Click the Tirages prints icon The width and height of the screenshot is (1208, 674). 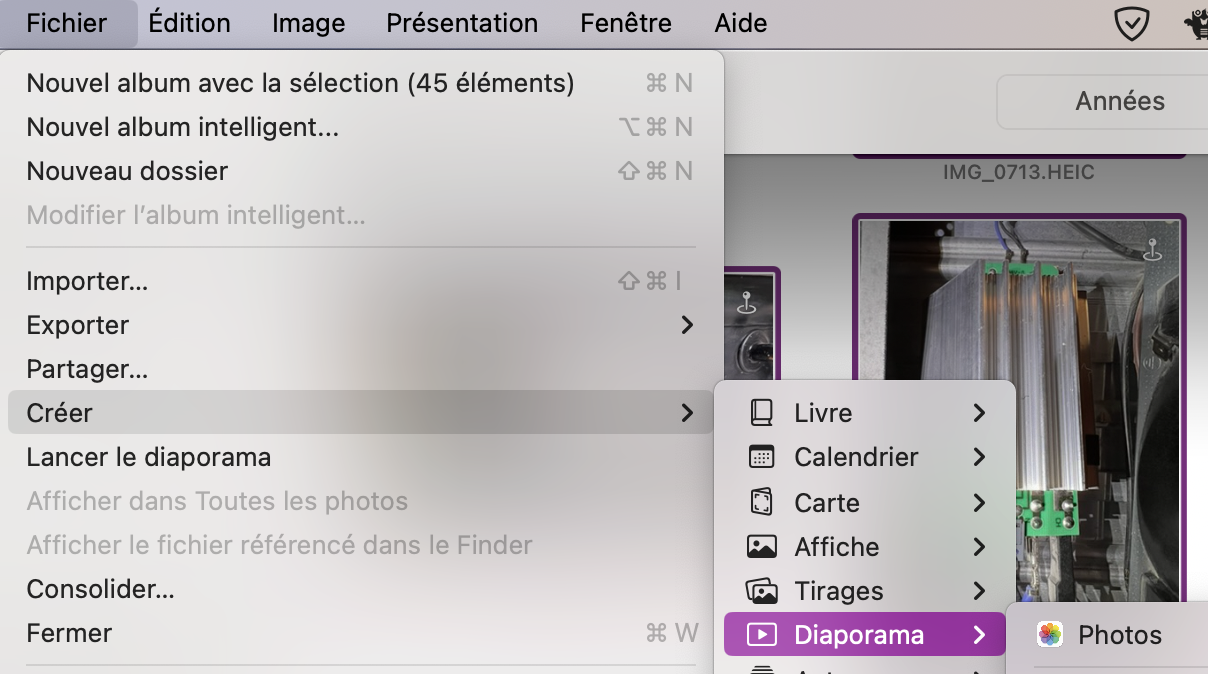coord(762,591)
